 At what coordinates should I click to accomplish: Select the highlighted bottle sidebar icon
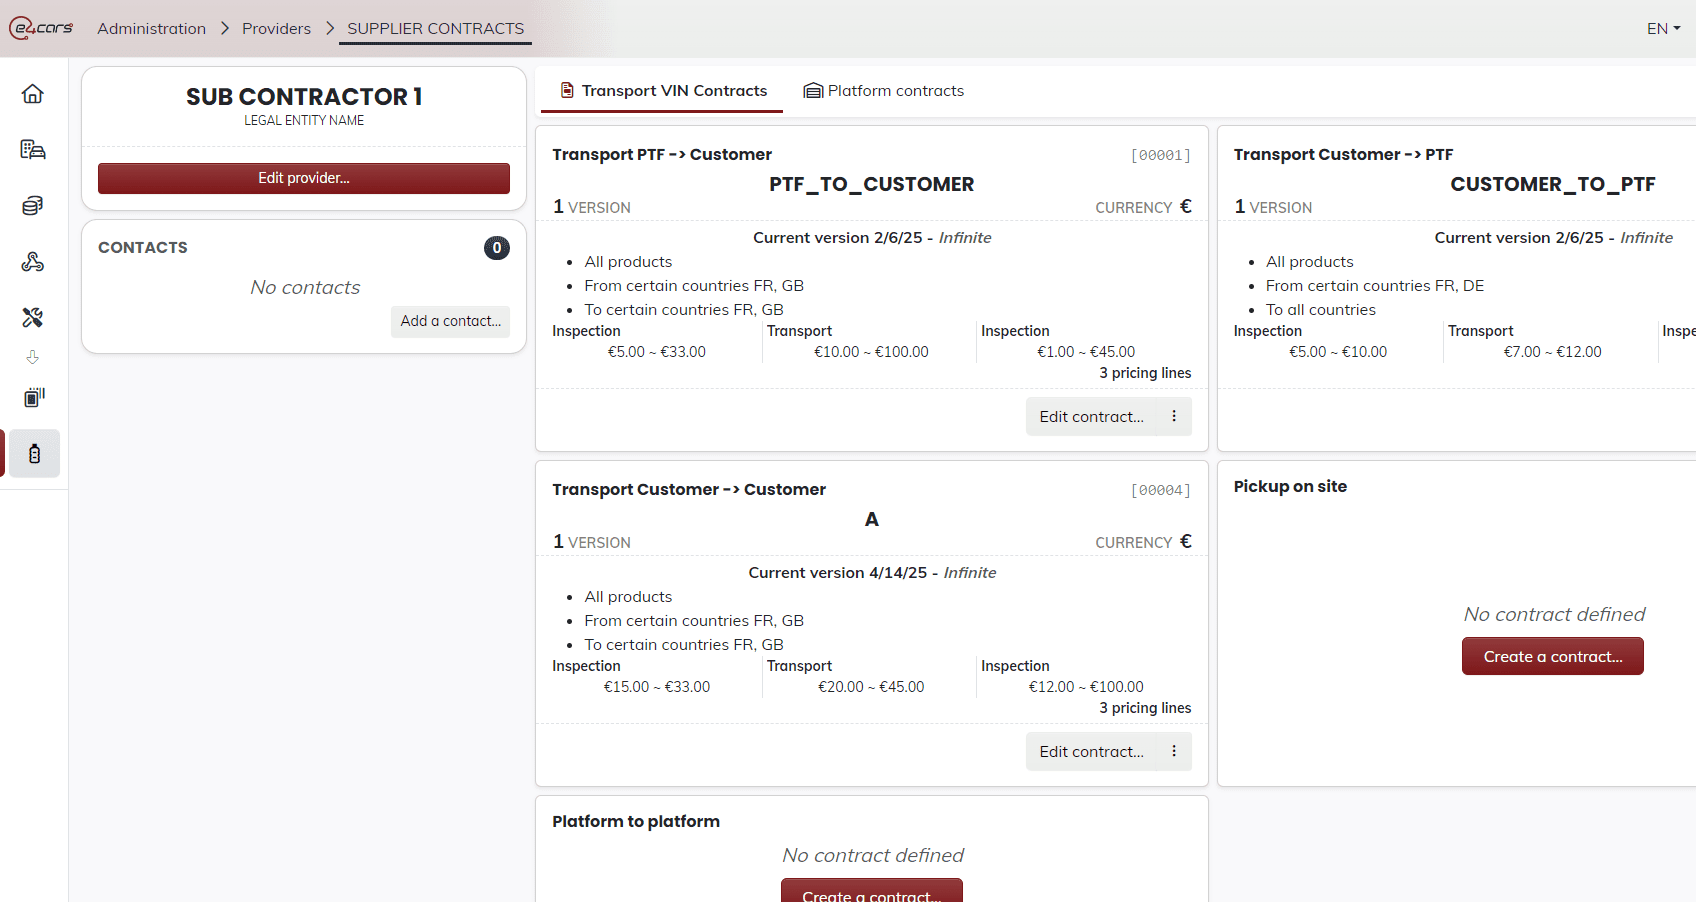coord(35,454)
